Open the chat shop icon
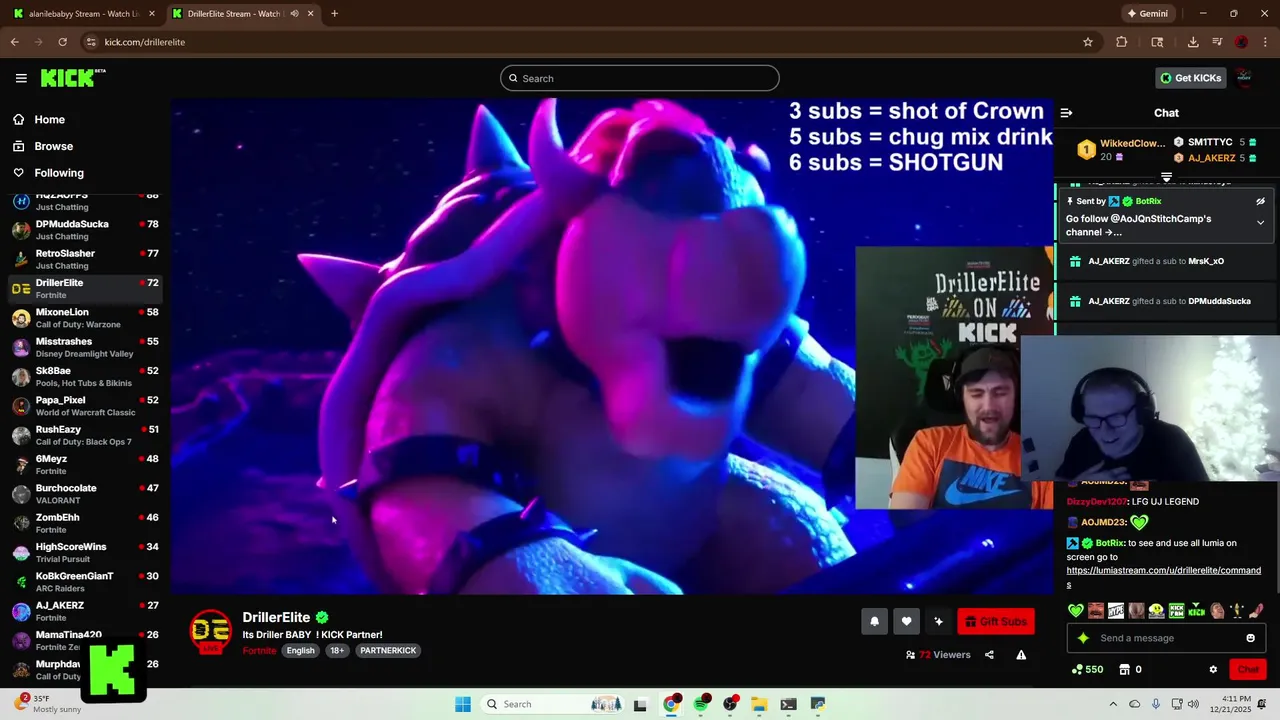Viewport: 1280px width, 720px height. [x=1124, y=670]
